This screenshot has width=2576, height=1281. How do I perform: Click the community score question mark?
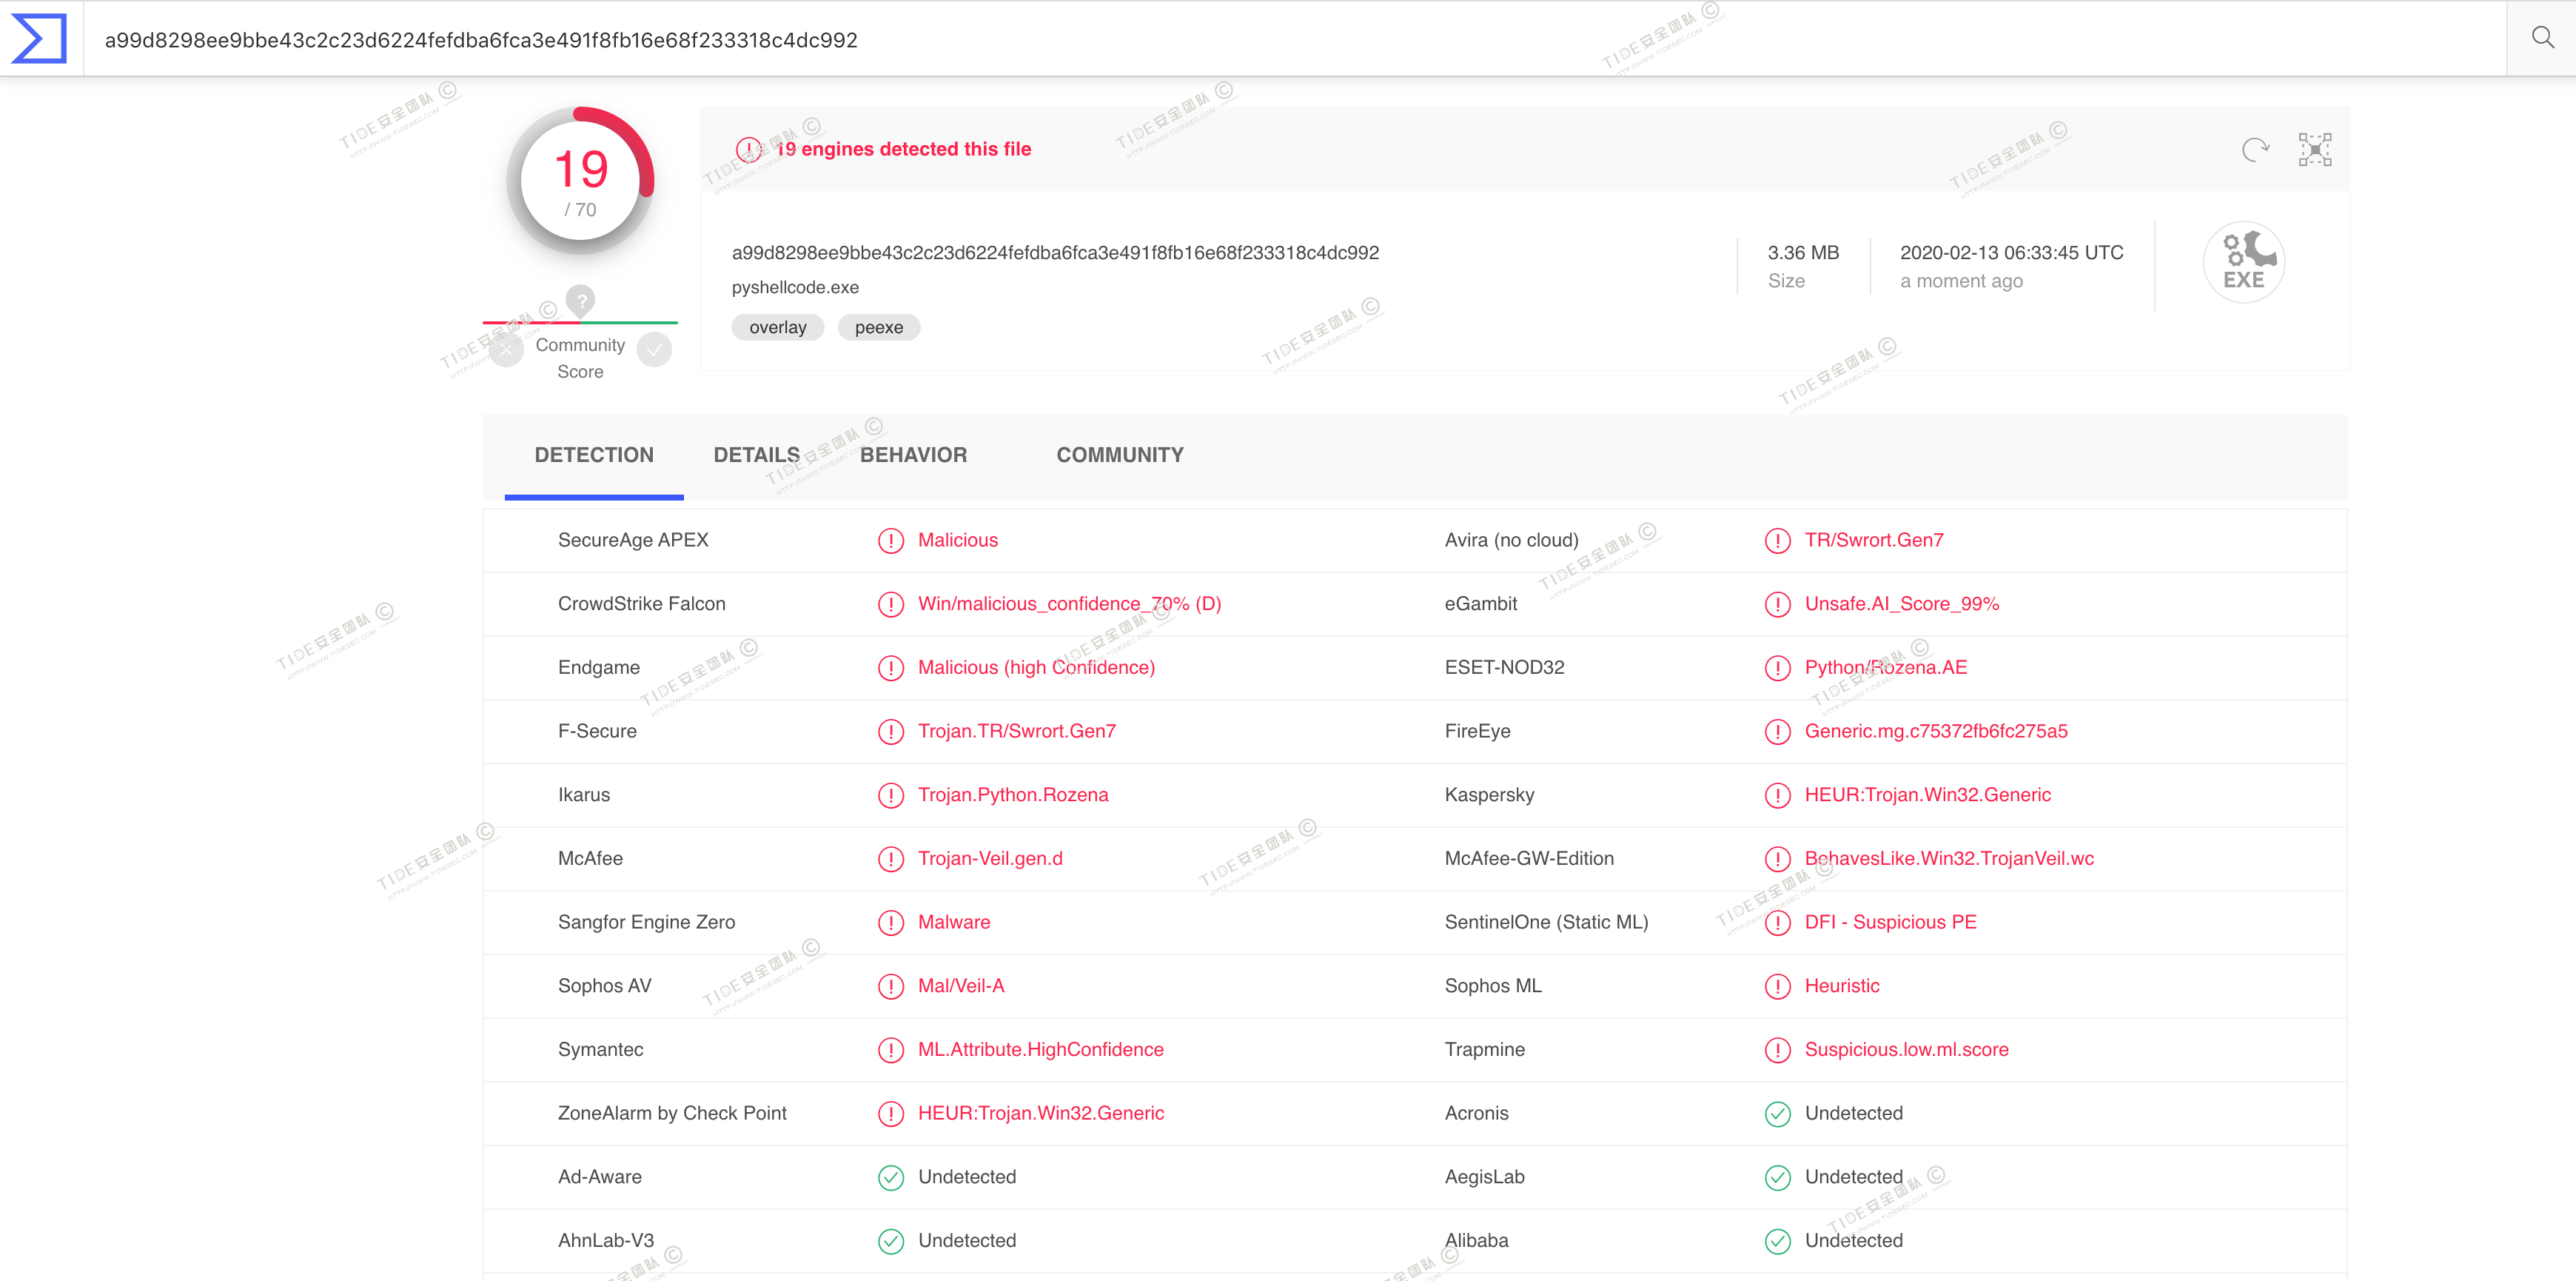pyautogui.click(x=580, y=300)
